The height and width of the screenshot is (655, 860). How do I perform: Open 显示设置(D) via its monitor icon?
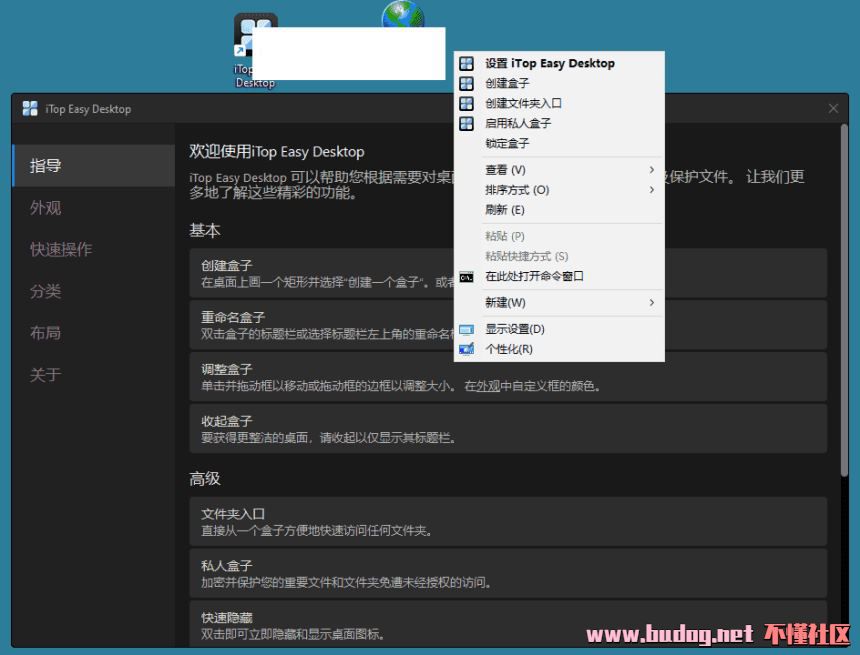466,330
